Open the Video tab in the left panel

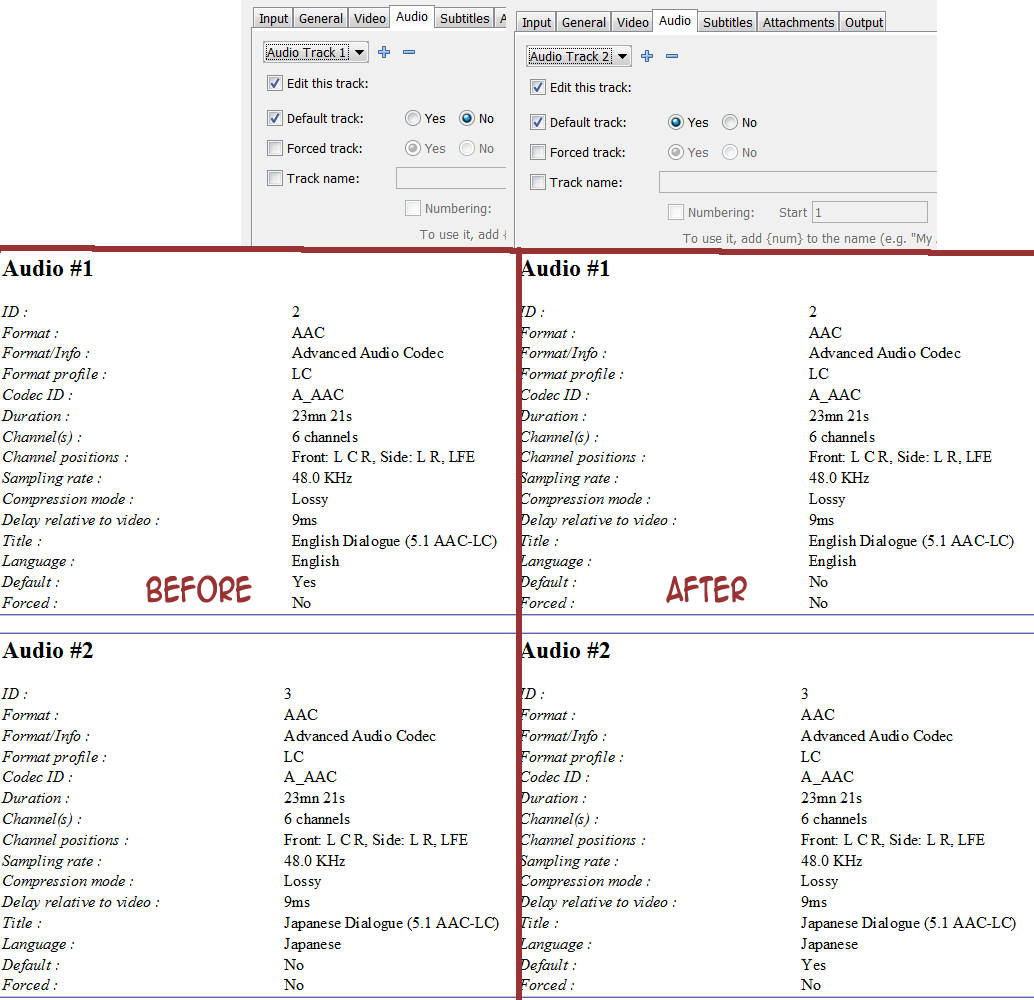(x=368, y=17)
